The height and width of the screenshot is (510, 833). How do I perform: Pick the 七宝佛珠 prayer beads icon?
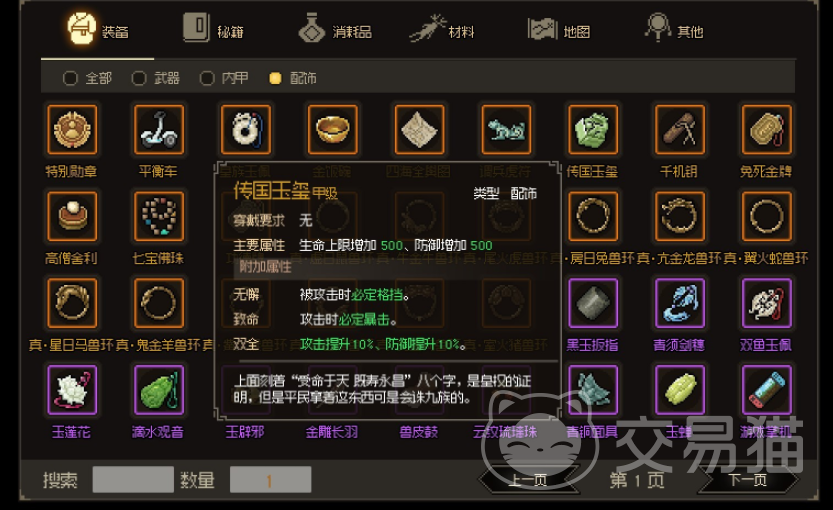click(159, 216)
